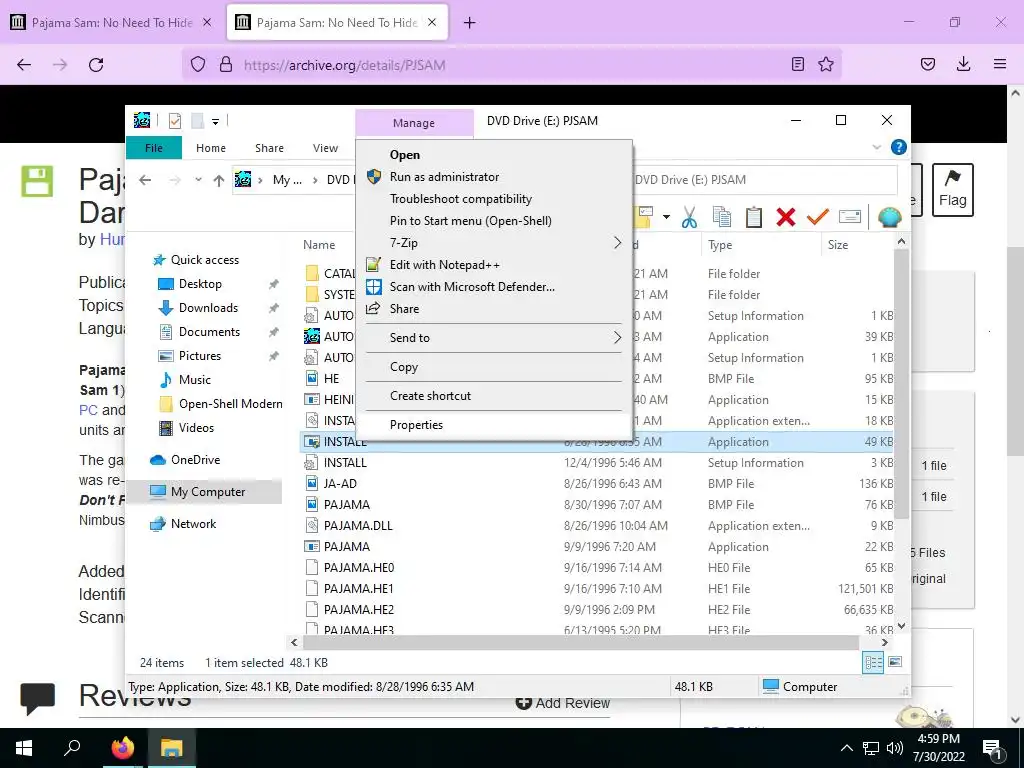Bookmark this page with star icon

(826, 64)
